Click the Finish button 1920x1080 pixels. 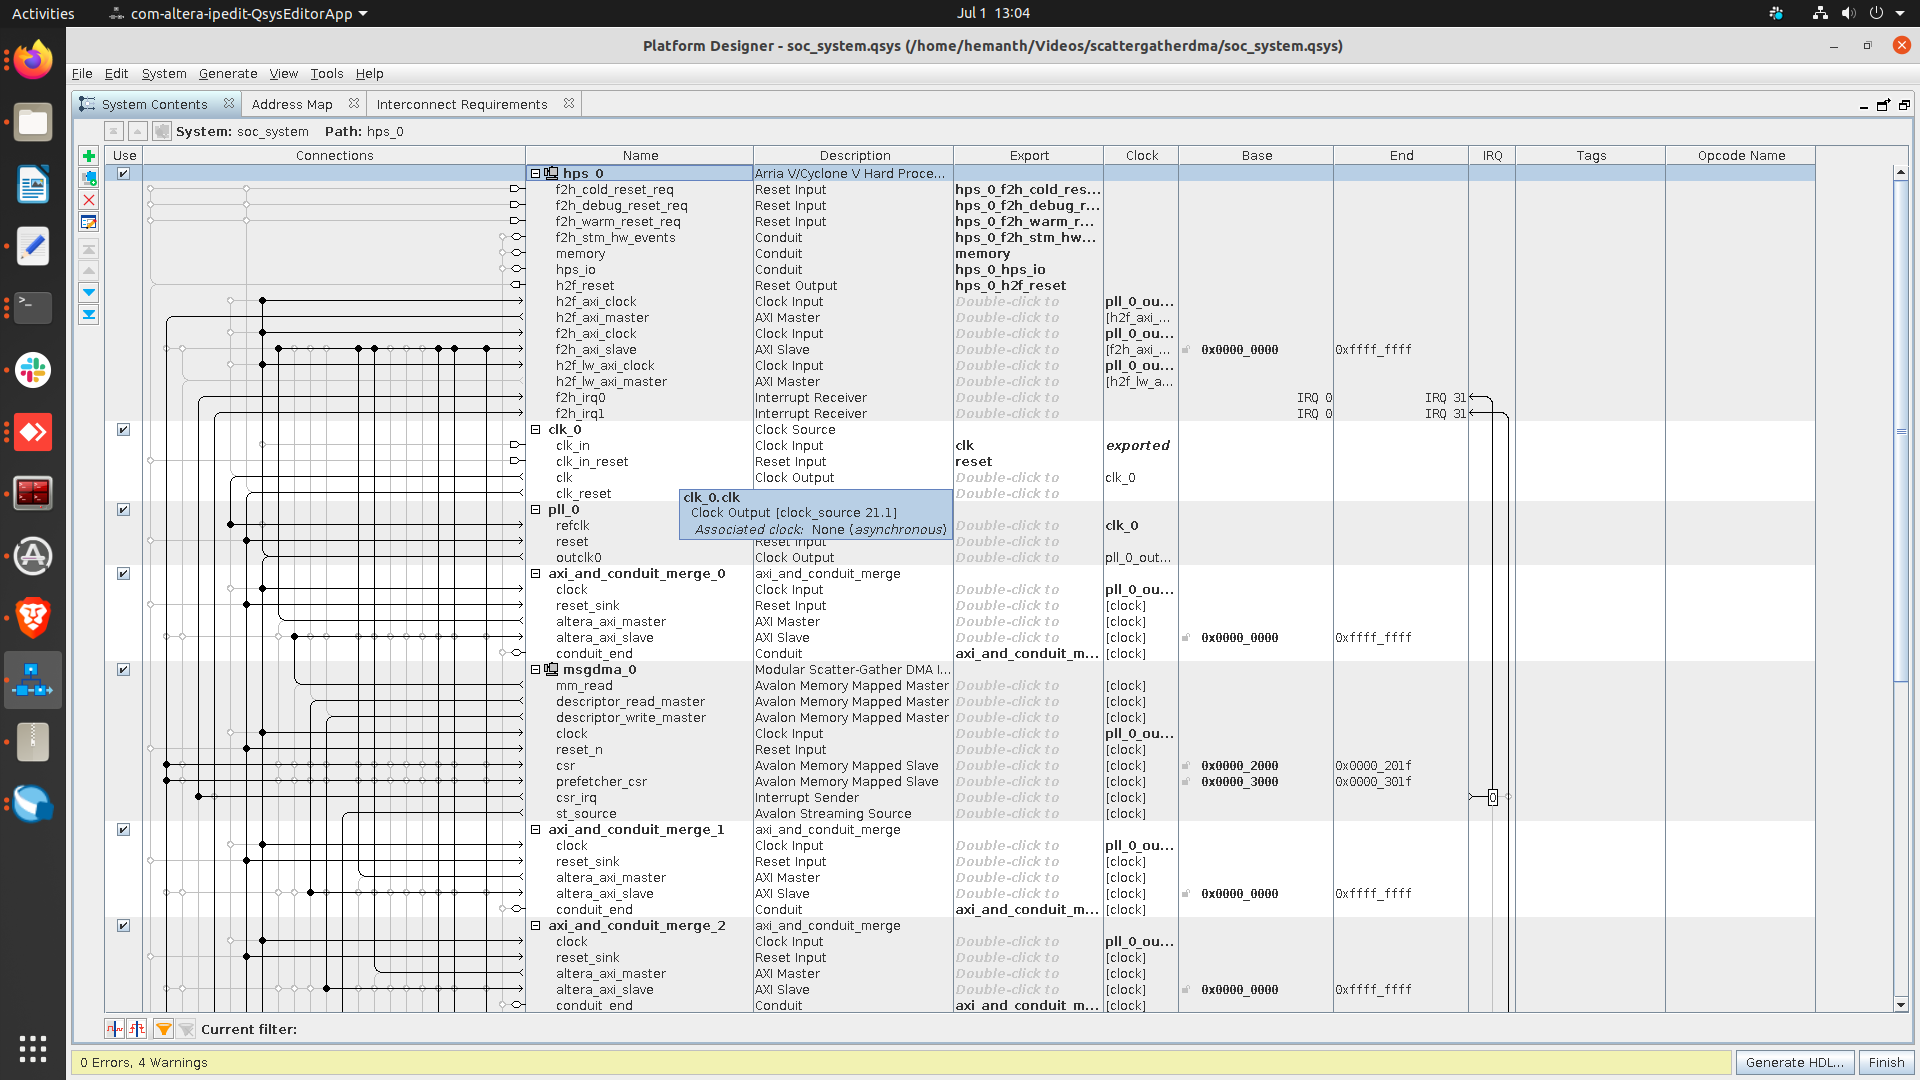pyautogui.click(x=1886, y=1062)
